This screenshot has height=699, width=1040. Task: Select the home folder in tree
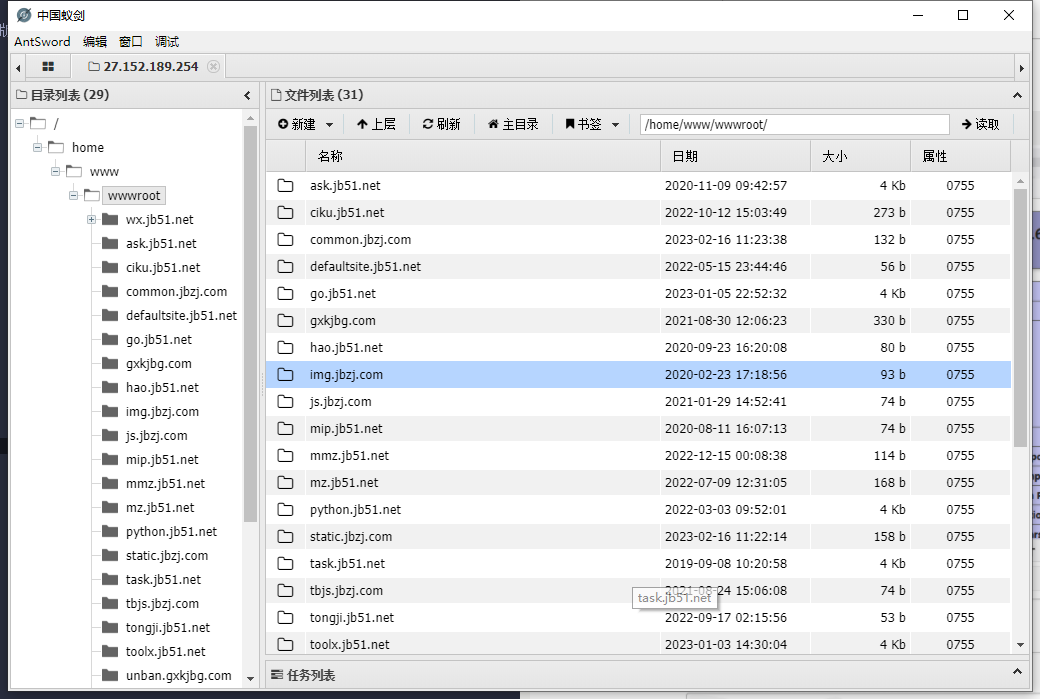88,147
